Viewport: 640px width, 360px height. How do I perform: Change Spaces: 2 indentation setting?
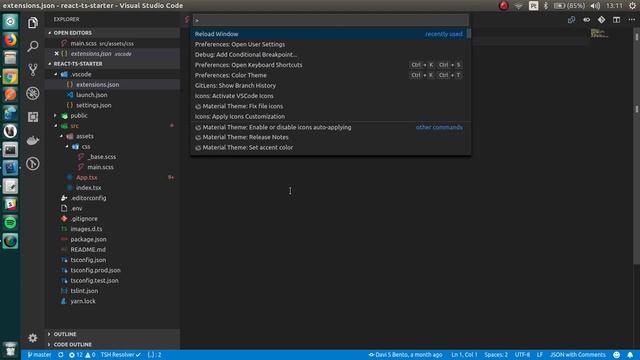pos(496,355)
